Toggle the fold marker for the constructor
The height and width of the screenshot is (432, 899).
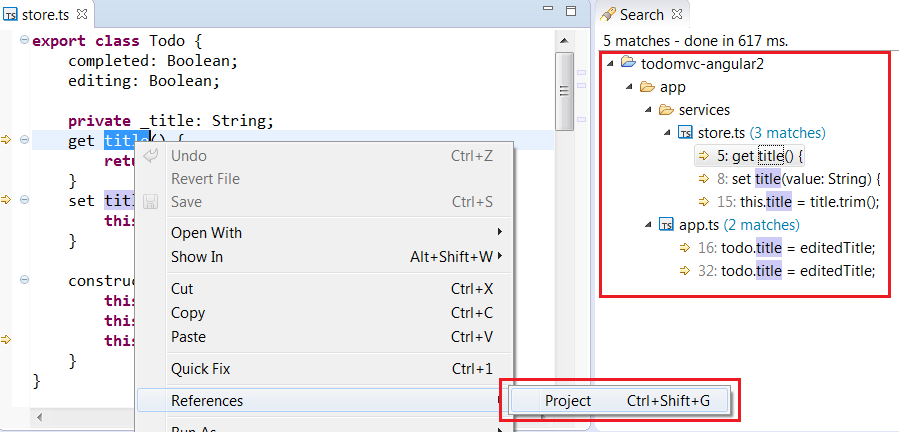(x=24, y=281)
